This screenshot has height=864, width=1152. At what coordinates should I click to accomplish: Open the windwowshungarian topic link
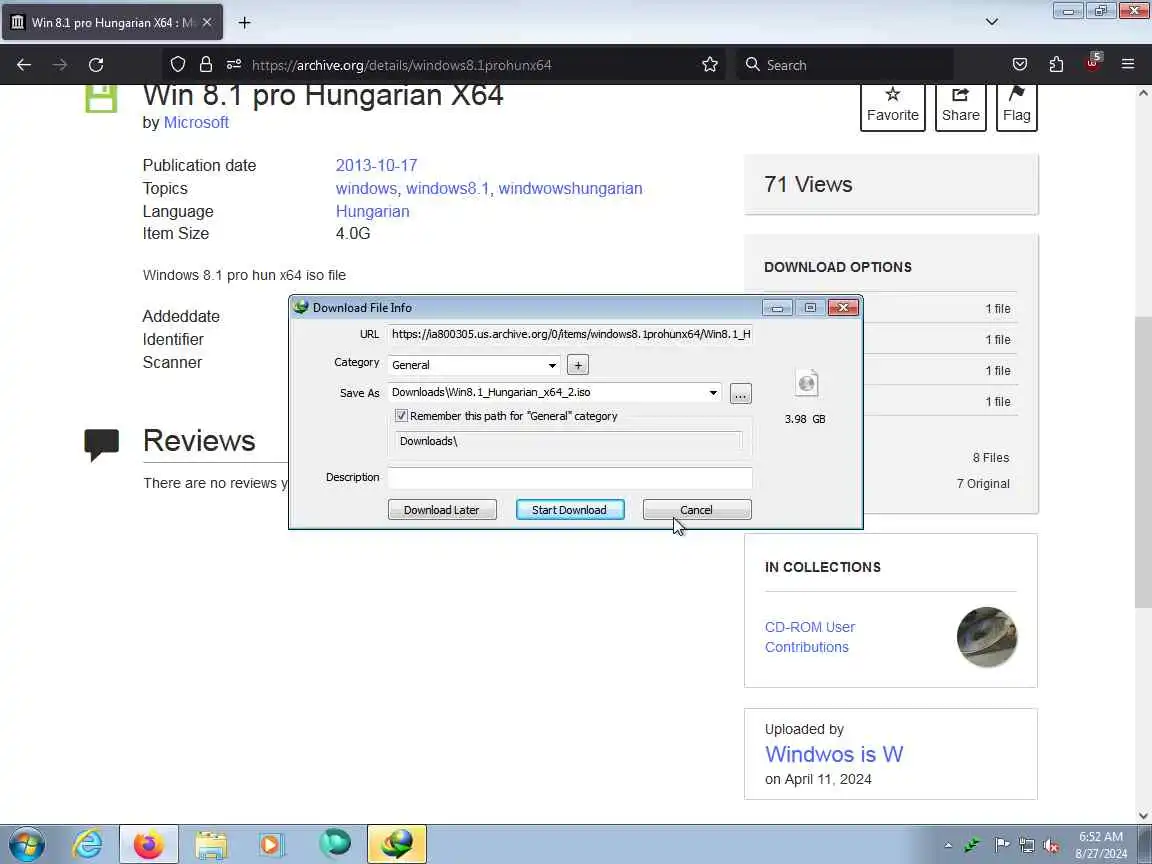click(x=570, y=188)
